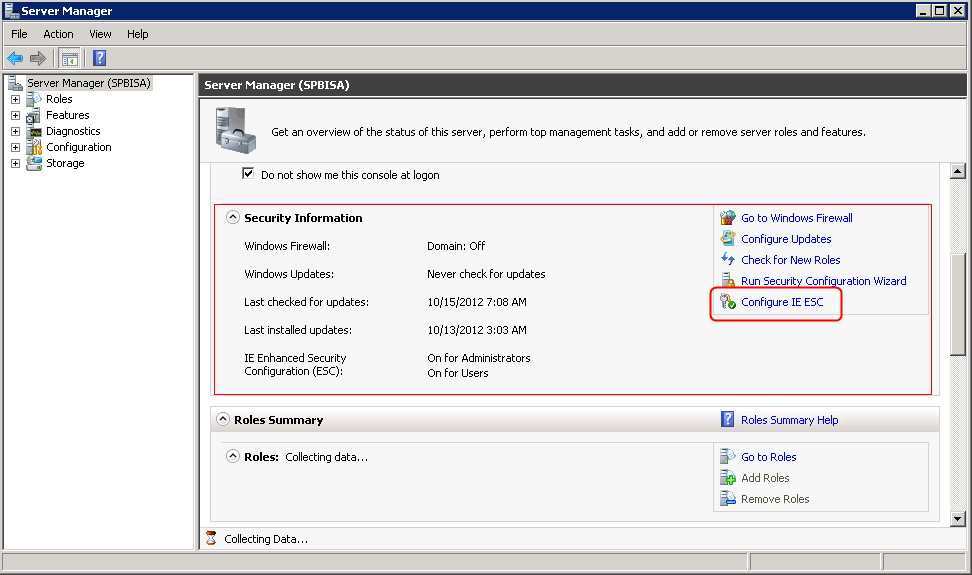The height and width of the screenshot is (575, 972).
Task: Expand the Diagnostics tree node
Action: click(x=15, y=131)
